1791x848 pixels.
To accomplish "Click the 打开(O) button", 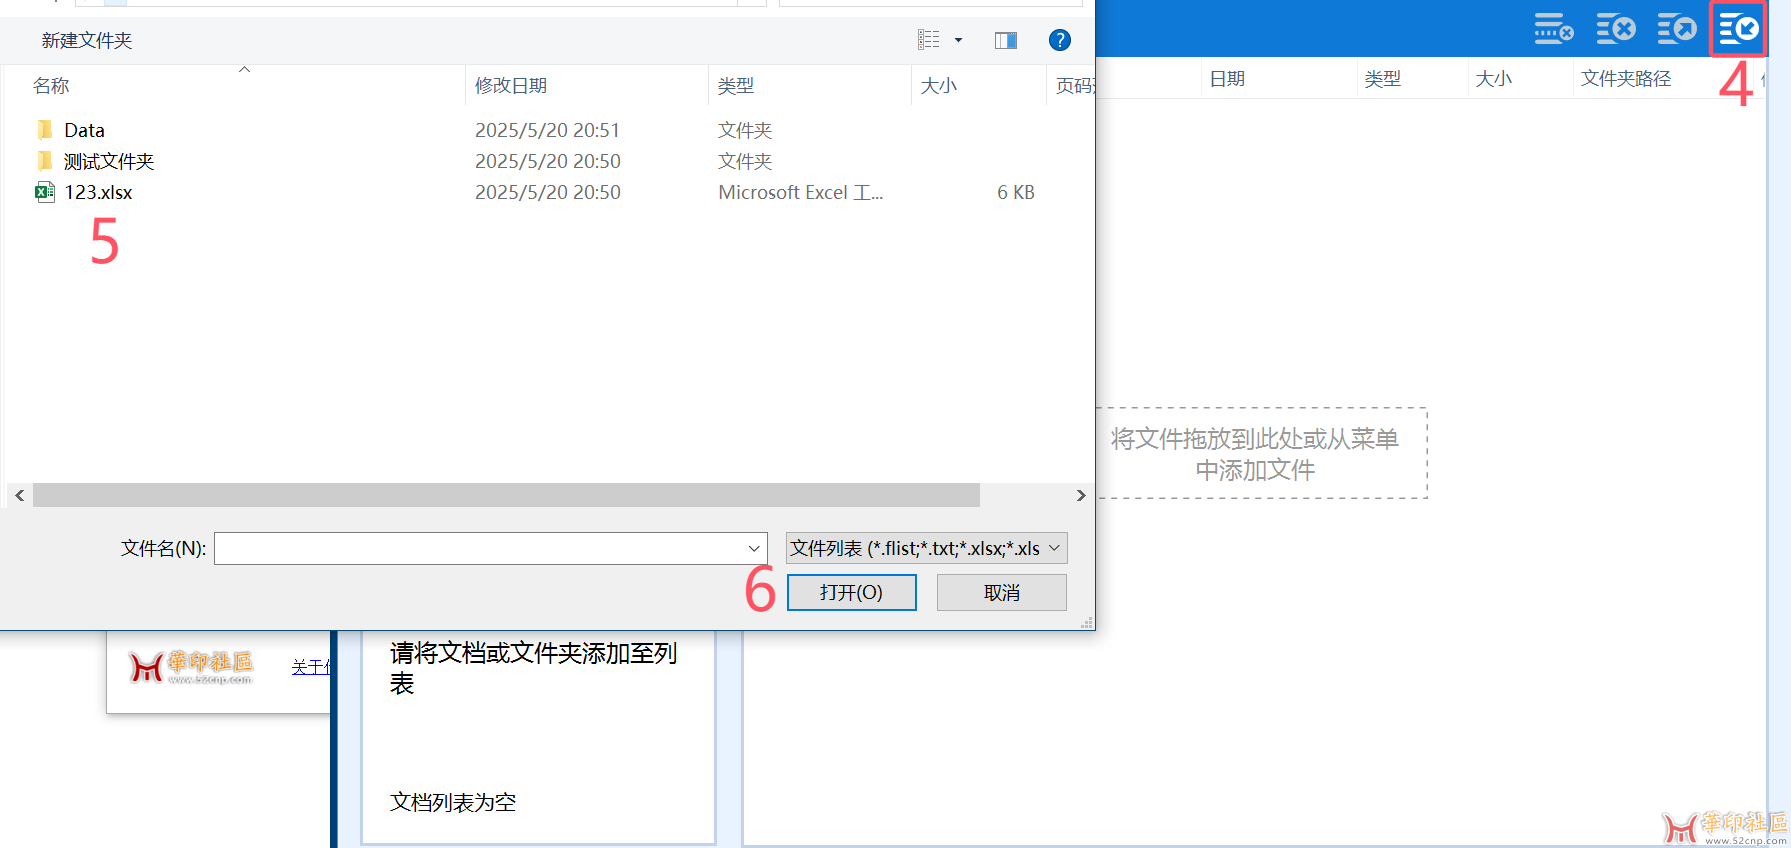I will (851, 592).
